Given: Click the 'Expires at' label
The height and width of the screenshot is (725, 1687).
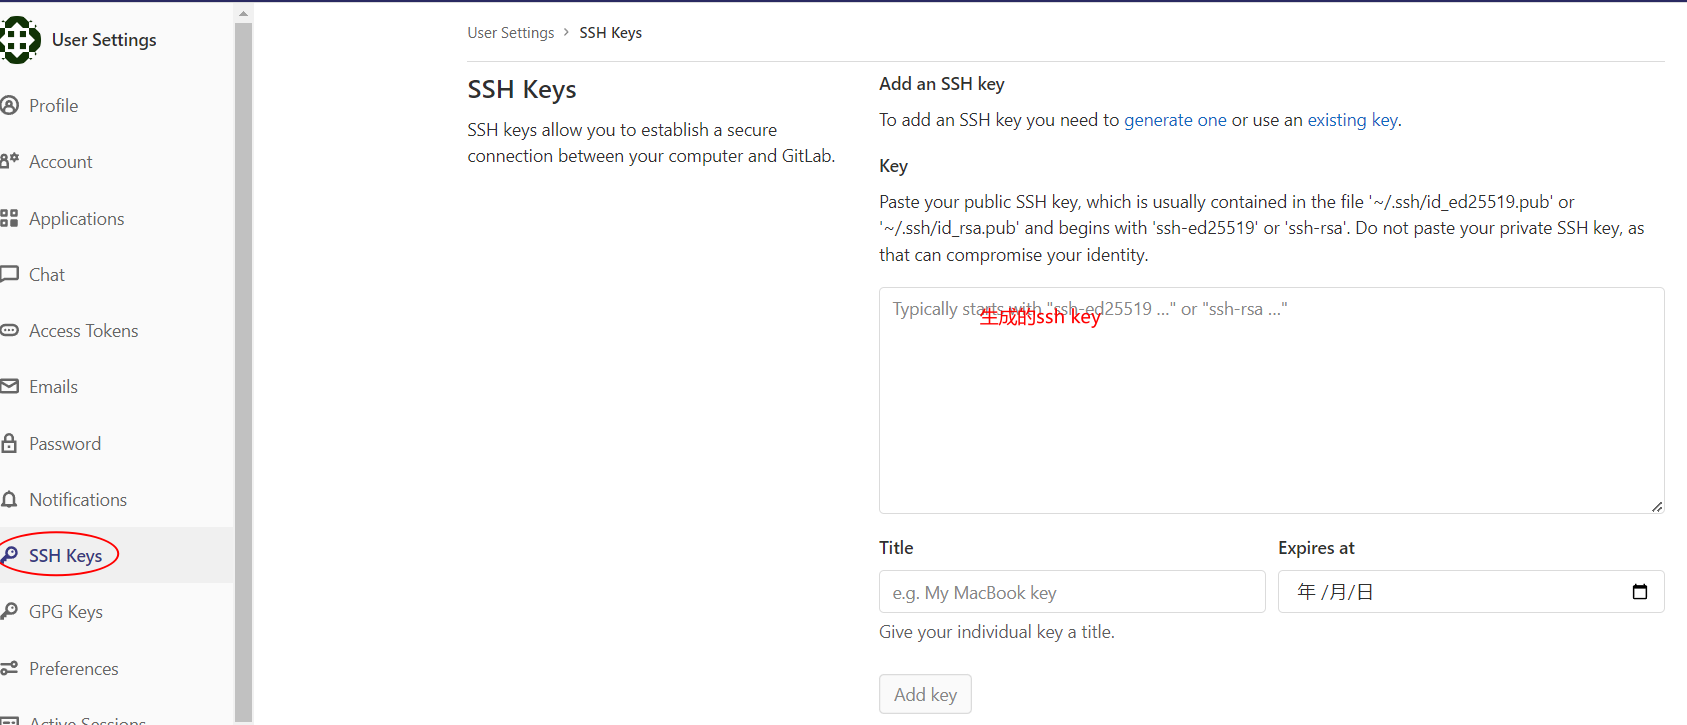Looking at the screenshot, I should coord(1316,548).
